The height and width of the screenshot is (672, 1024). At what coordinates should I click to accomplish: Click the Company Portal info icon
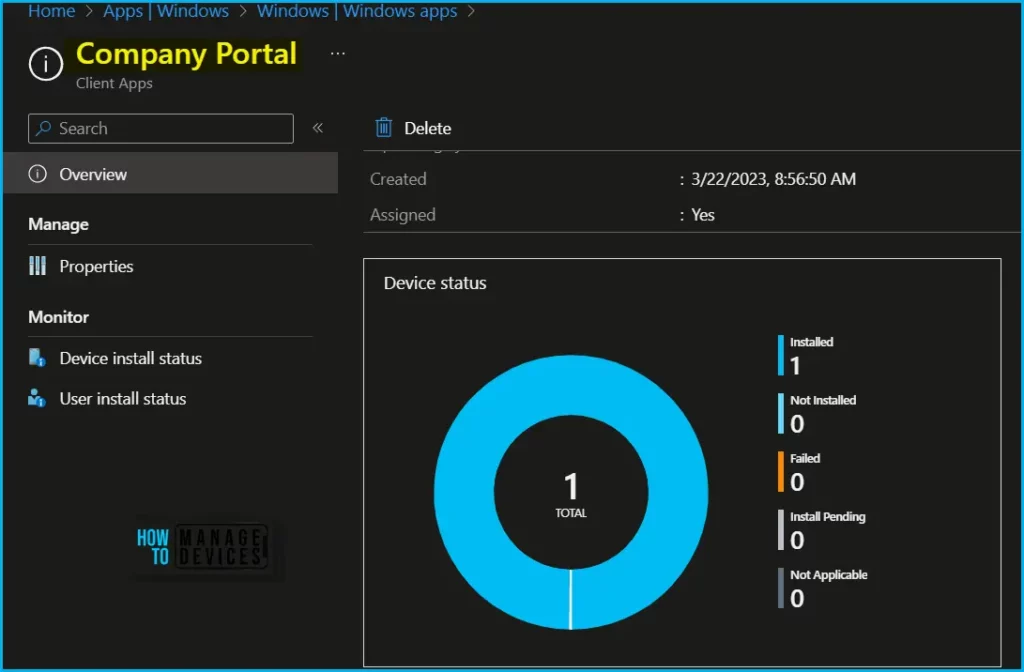45,63
